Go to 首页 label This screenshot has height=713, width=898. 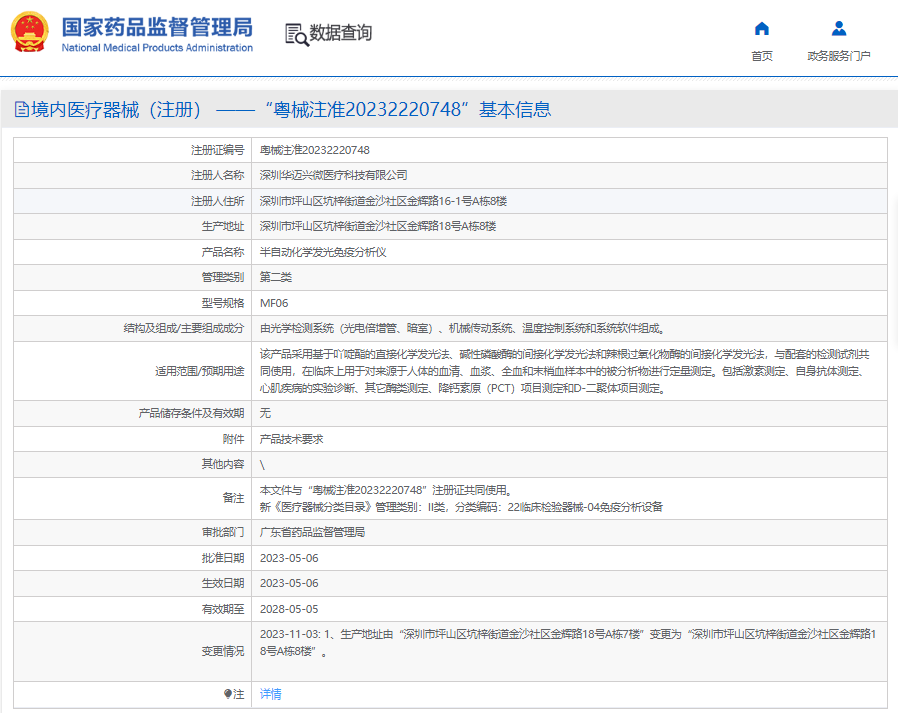(x=762, y=56)
